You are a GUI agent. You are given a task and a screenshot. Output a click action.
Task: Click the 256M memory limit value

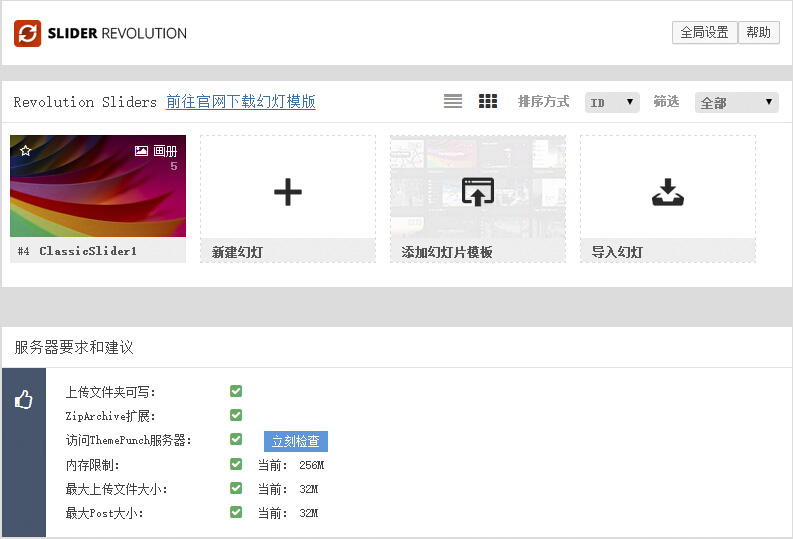pyautogui.click(x=312, y=465)
